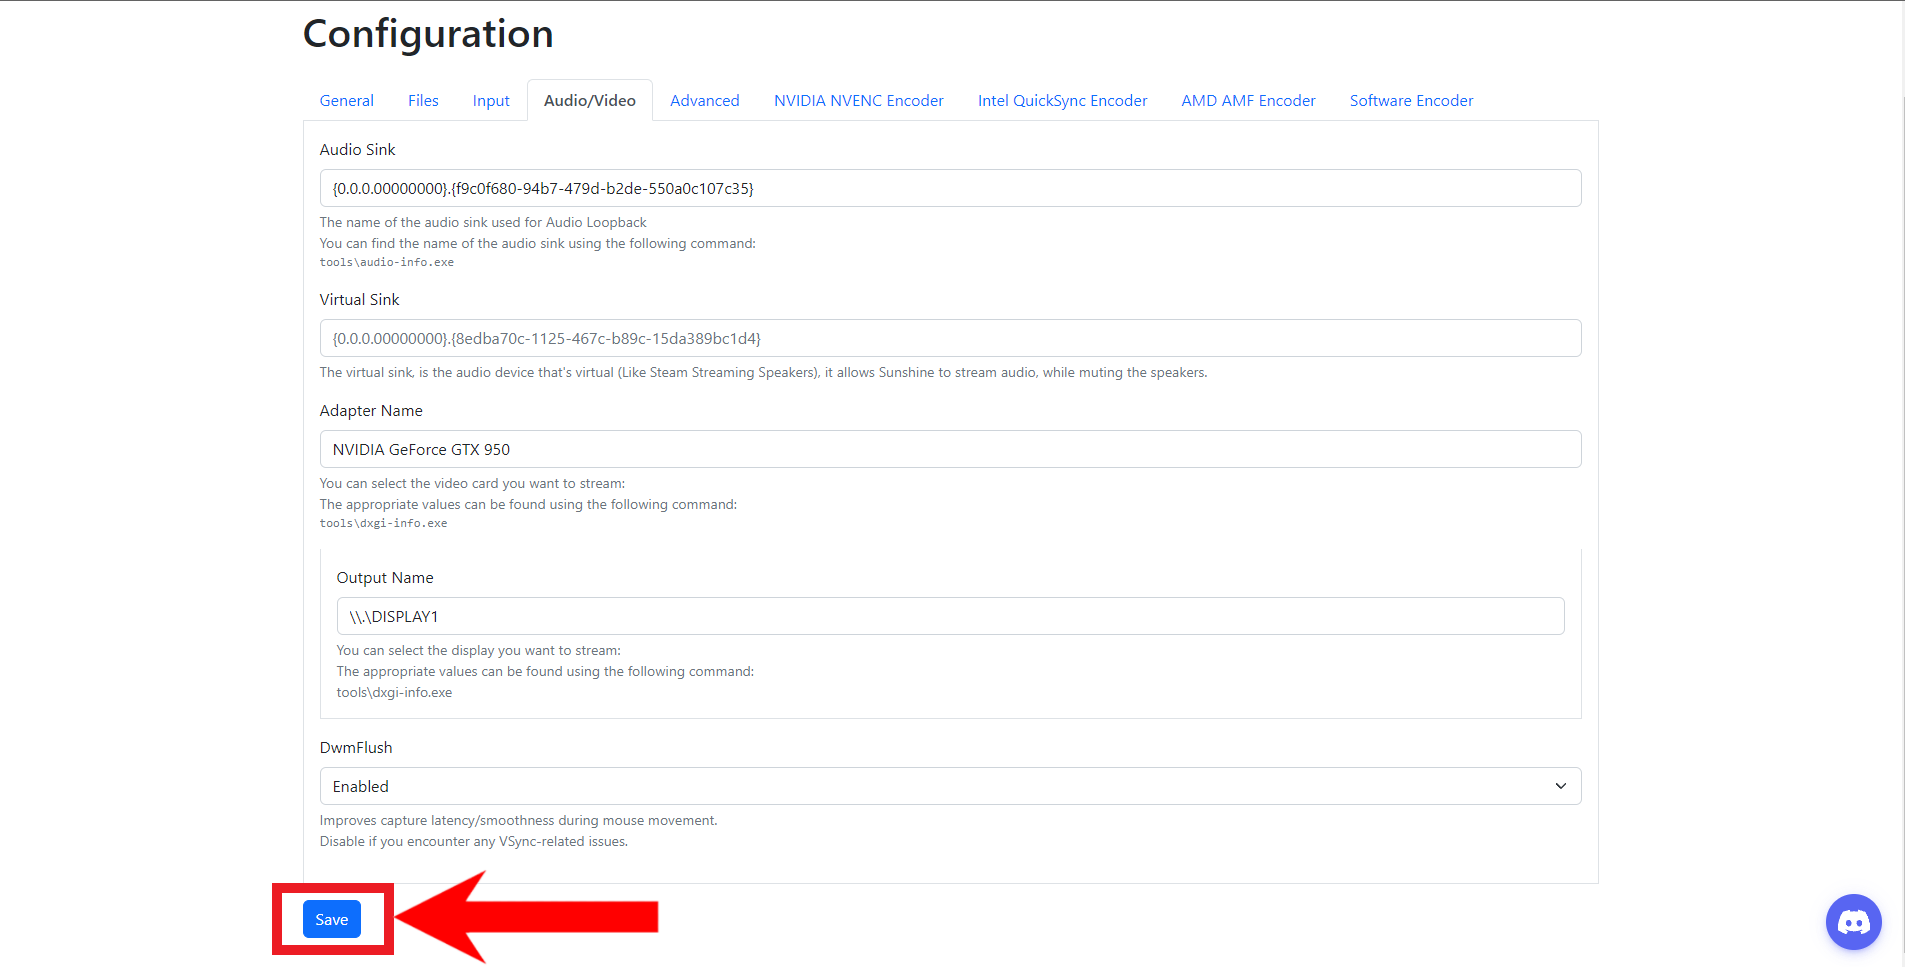1905x967 pixels.
Task: Open the Discord chat widget icon
Action: click(x=1853, y=921)
